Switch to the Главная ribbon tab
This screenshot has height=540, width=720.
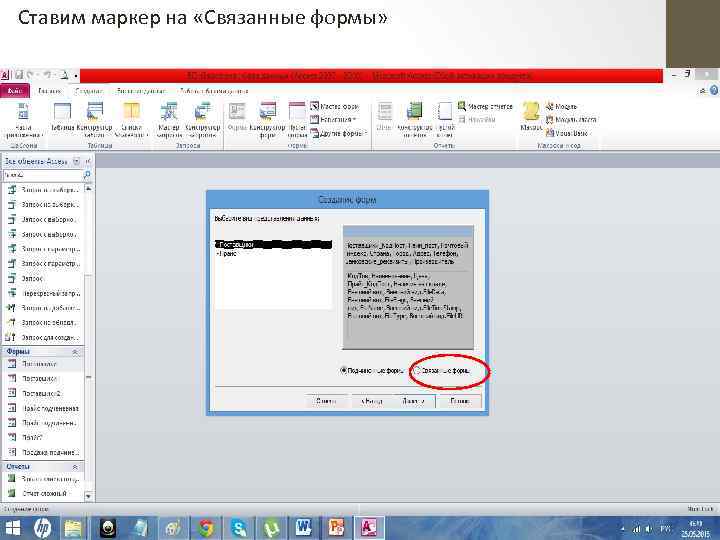(x=50, y=91)
